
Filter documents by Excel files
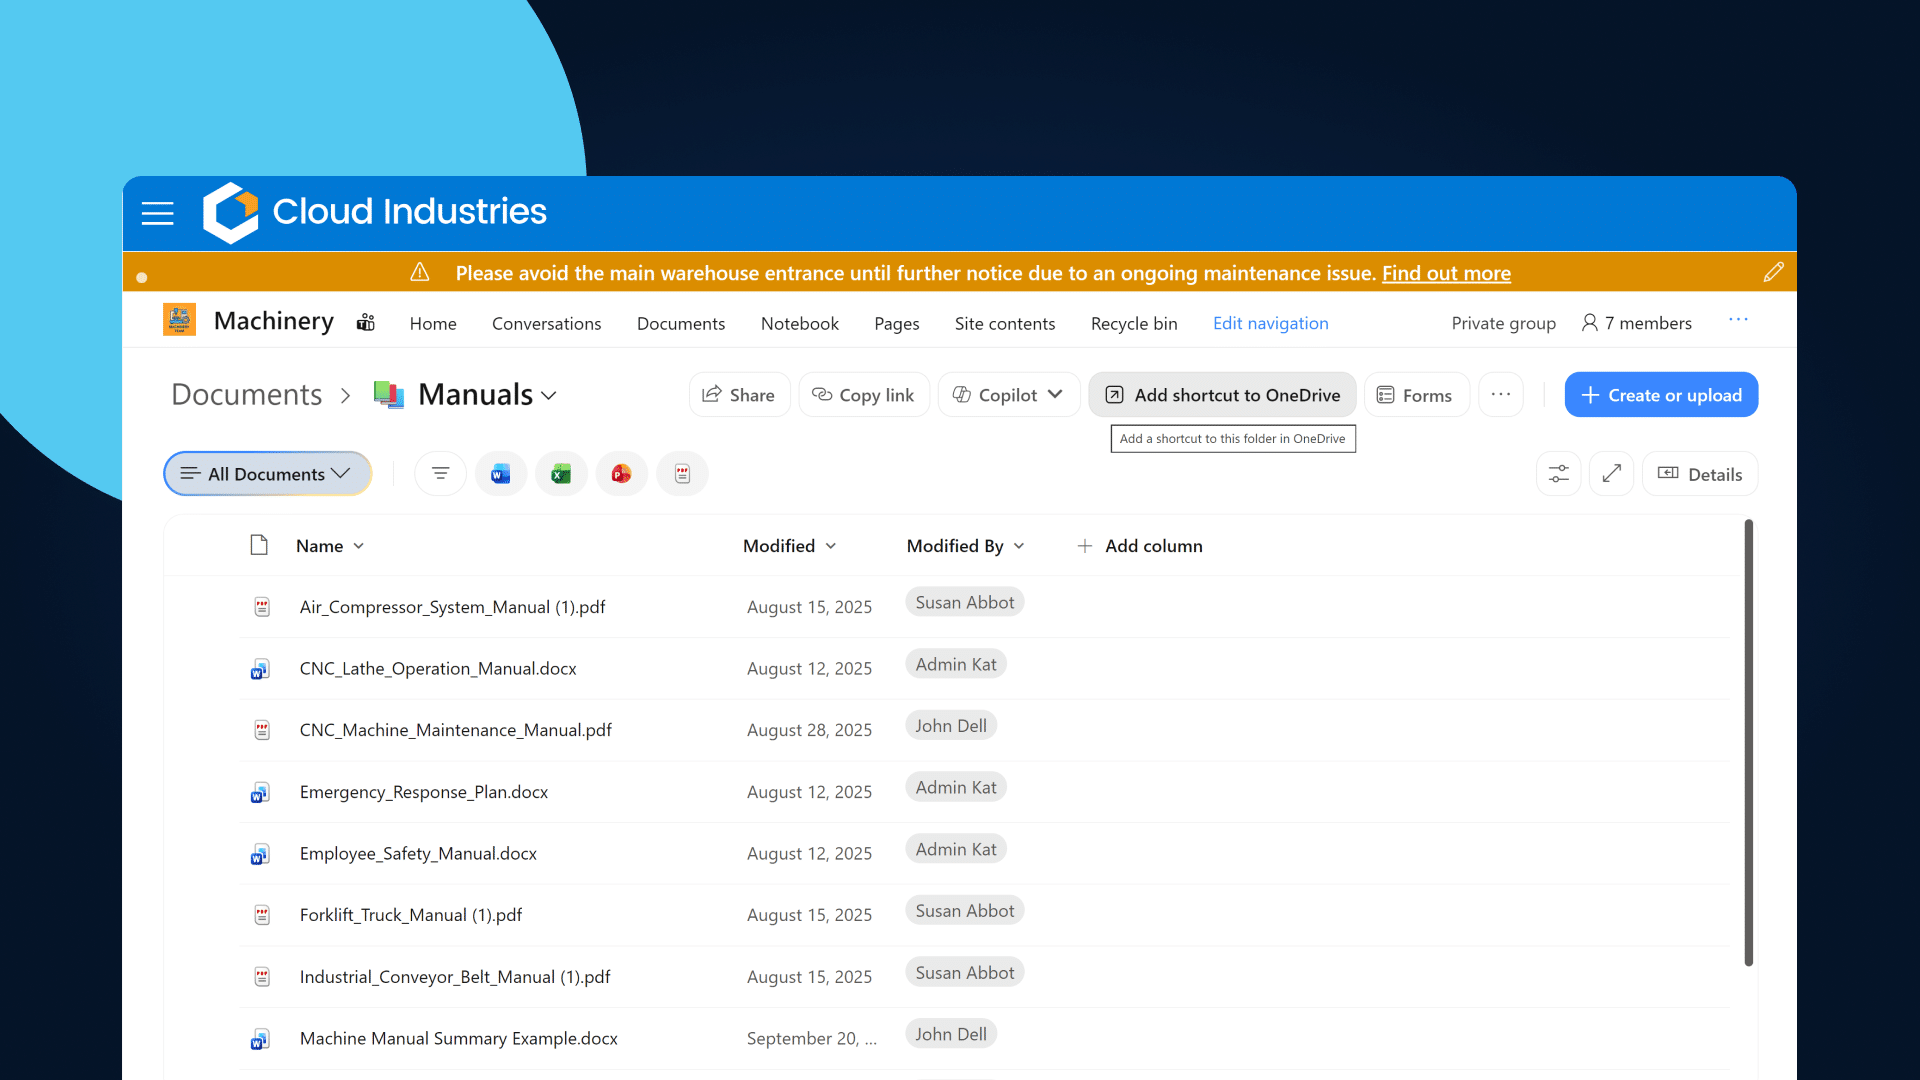(x=561, y=474)
